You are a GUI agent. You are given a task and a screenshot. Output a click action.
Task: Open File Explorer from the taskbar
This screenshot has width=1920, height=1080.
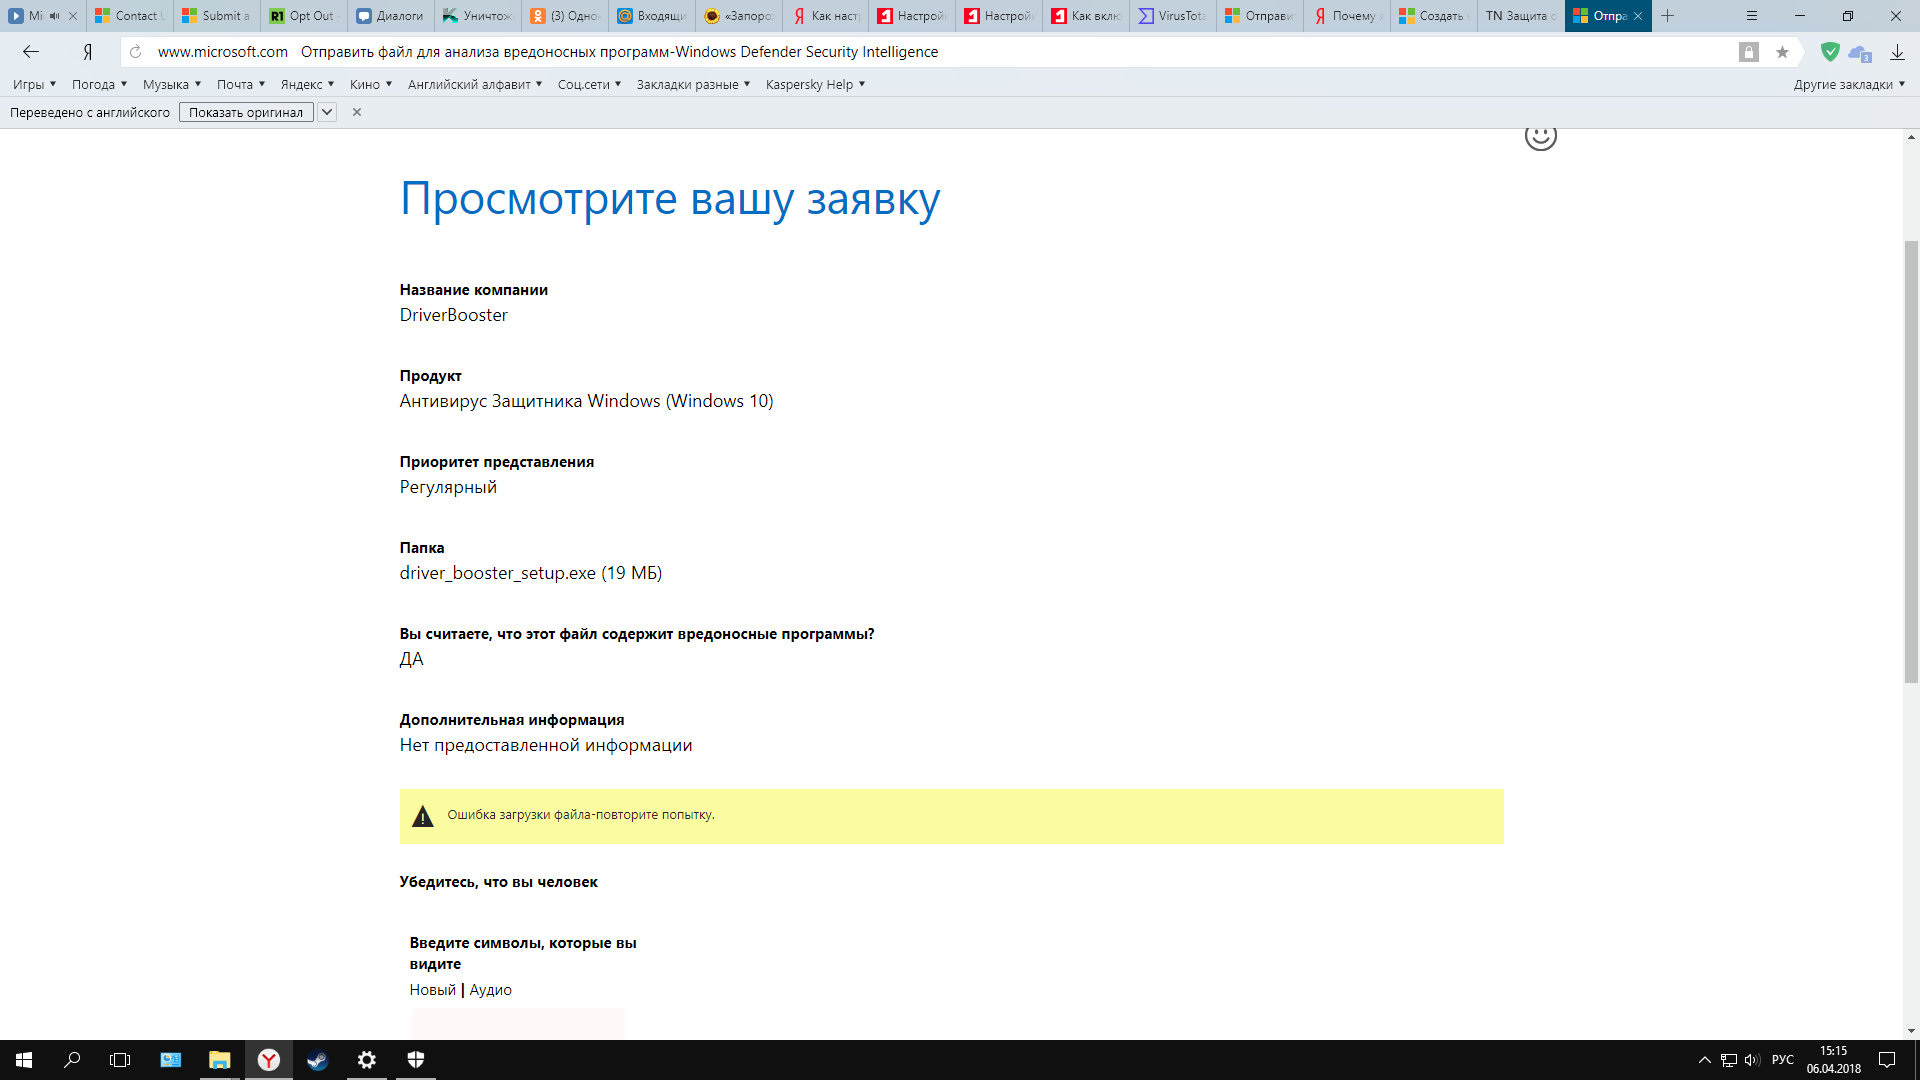219,1060
